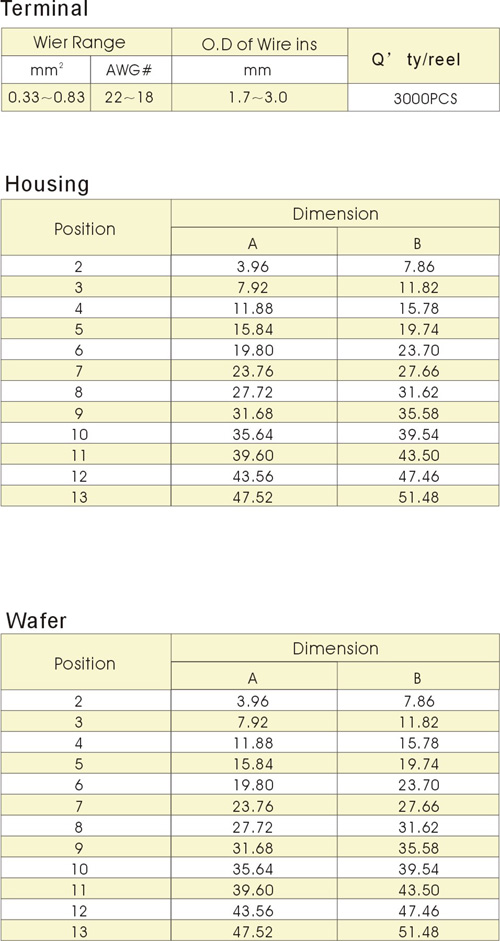Click Housing value 51.48 in column B

click(418, 497)
